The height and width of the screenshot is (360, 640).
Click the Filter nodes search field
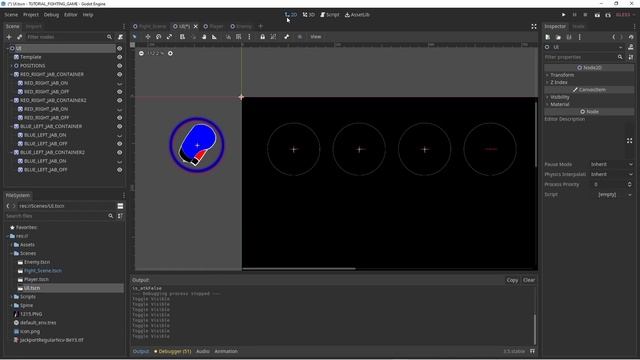pyautogui.click(x=69, y=37)
